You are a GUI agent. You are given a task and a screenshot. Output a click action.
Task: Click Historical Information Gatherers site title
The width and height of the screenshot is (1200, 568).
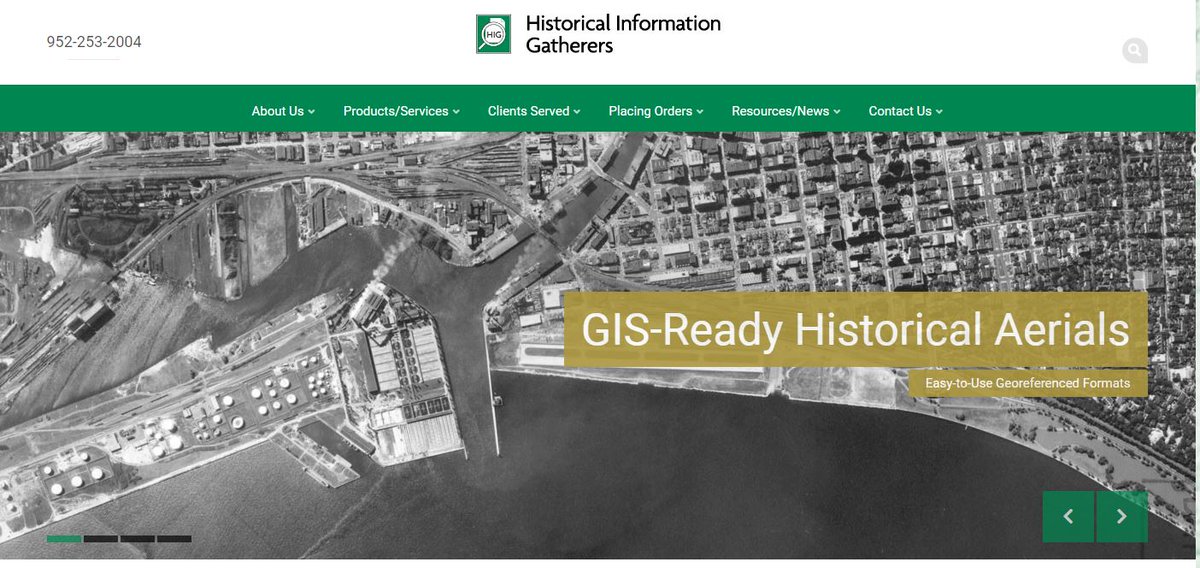623,34
